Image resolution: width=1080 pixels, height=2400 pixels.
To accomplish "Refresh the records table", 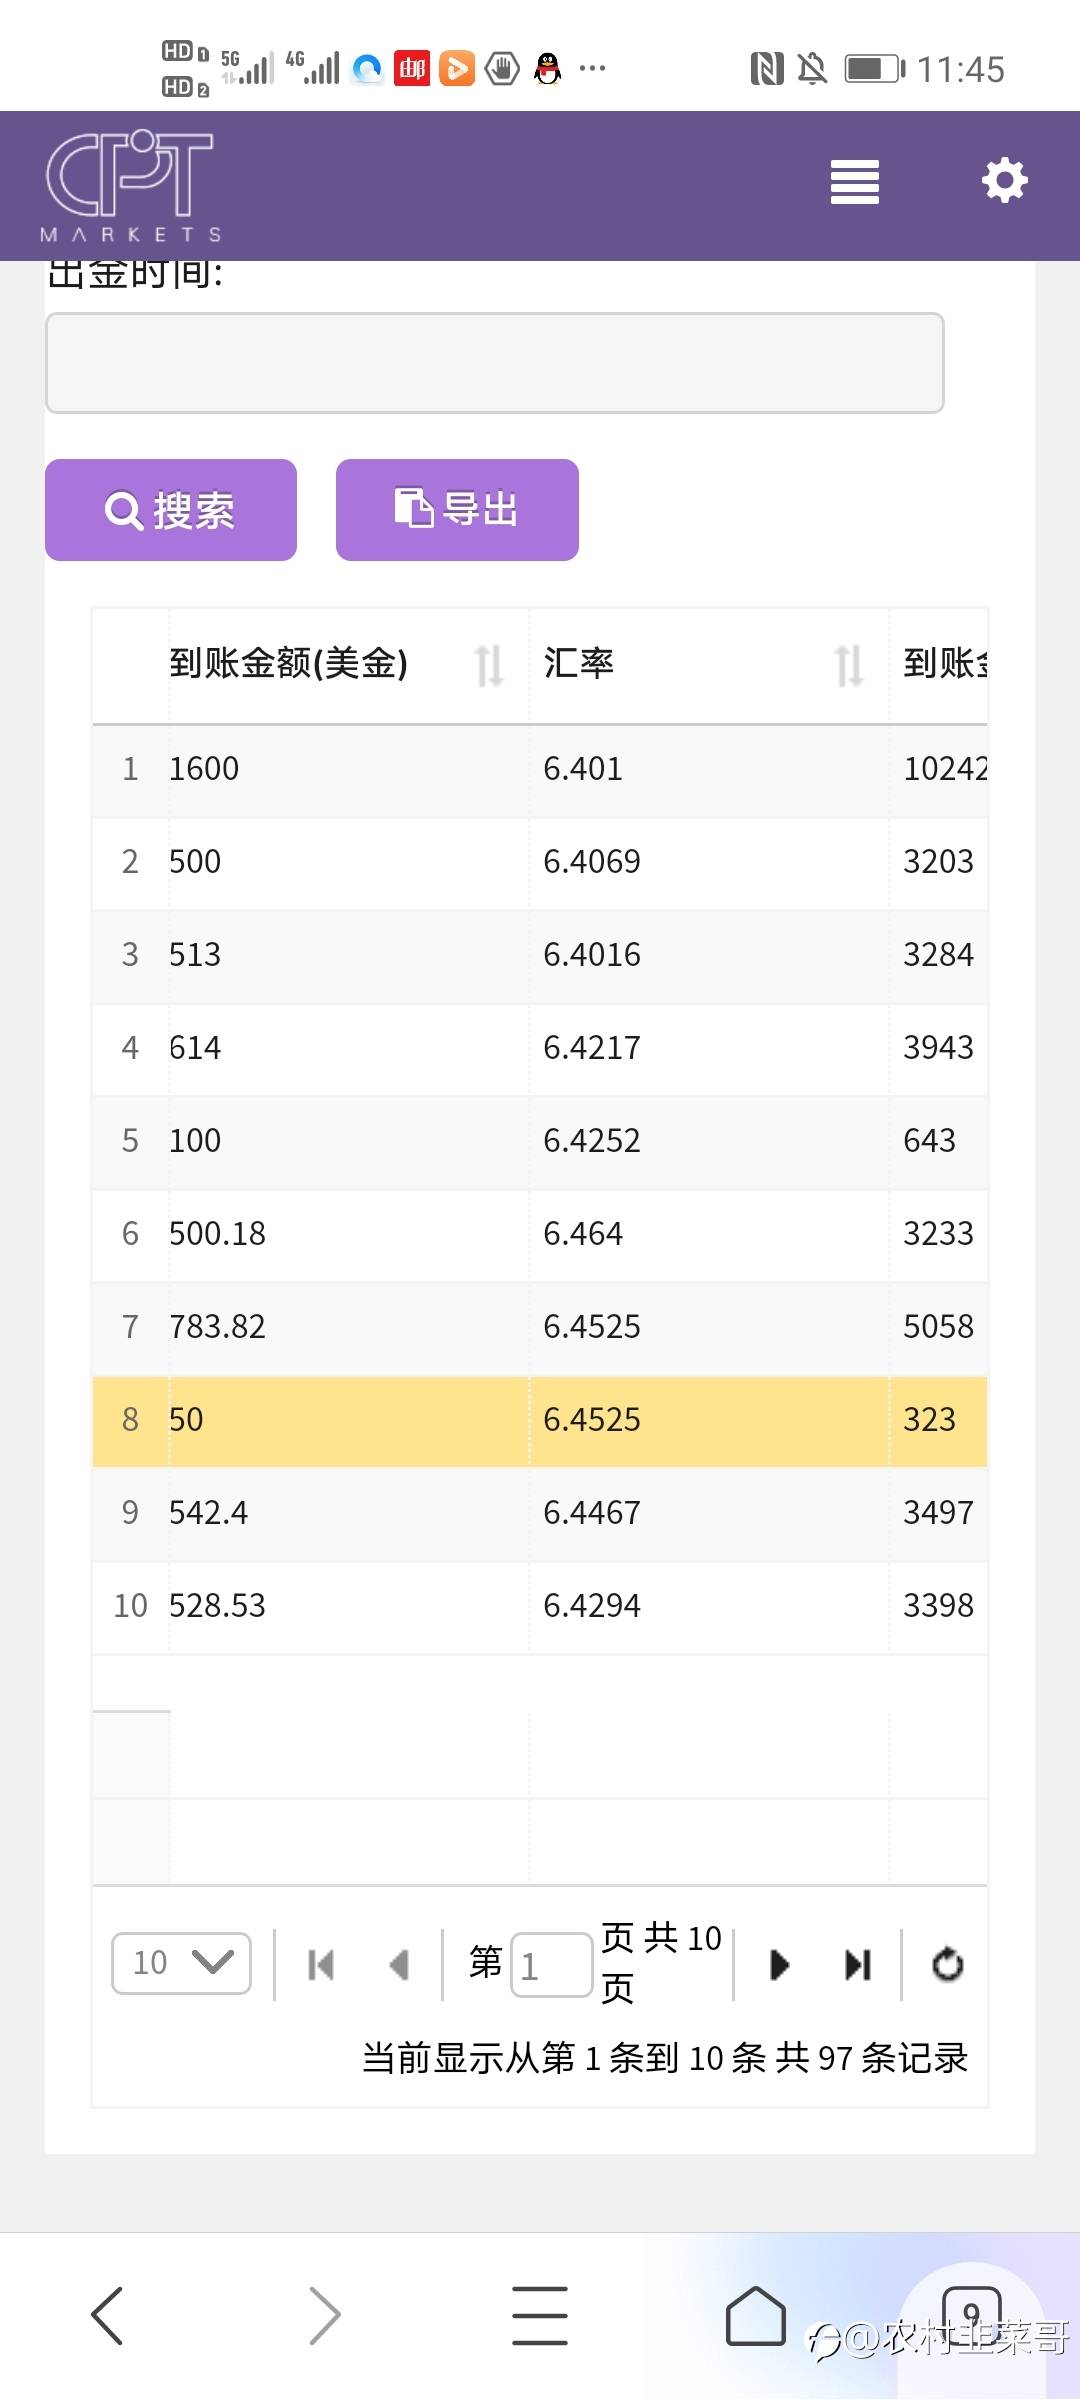I will [x=947, y=1965].
